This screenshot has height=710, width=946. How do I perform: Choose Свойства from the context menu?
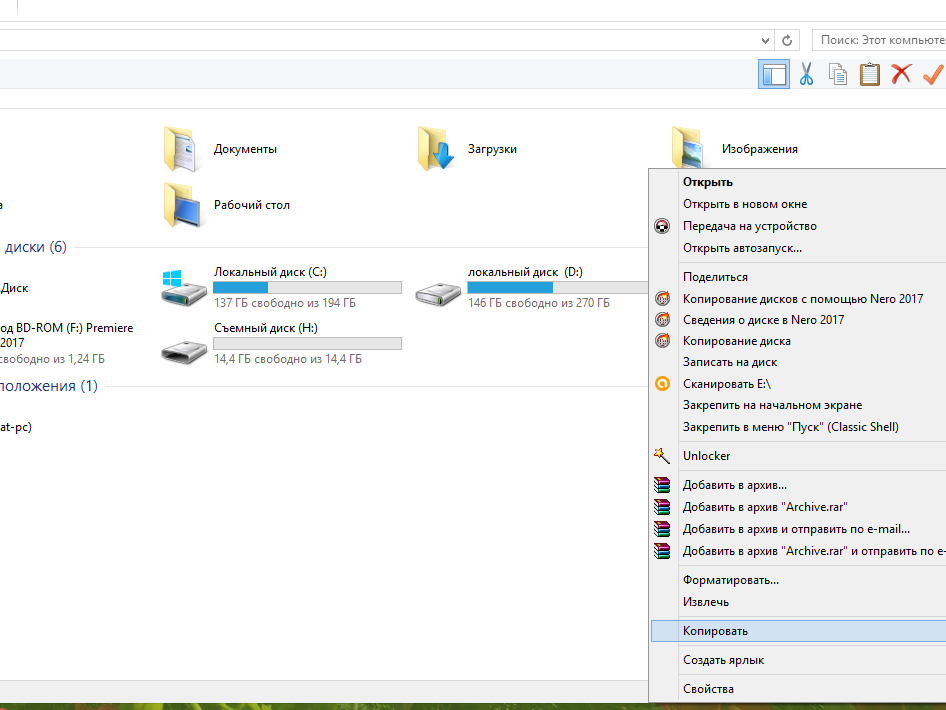point(798,689)
